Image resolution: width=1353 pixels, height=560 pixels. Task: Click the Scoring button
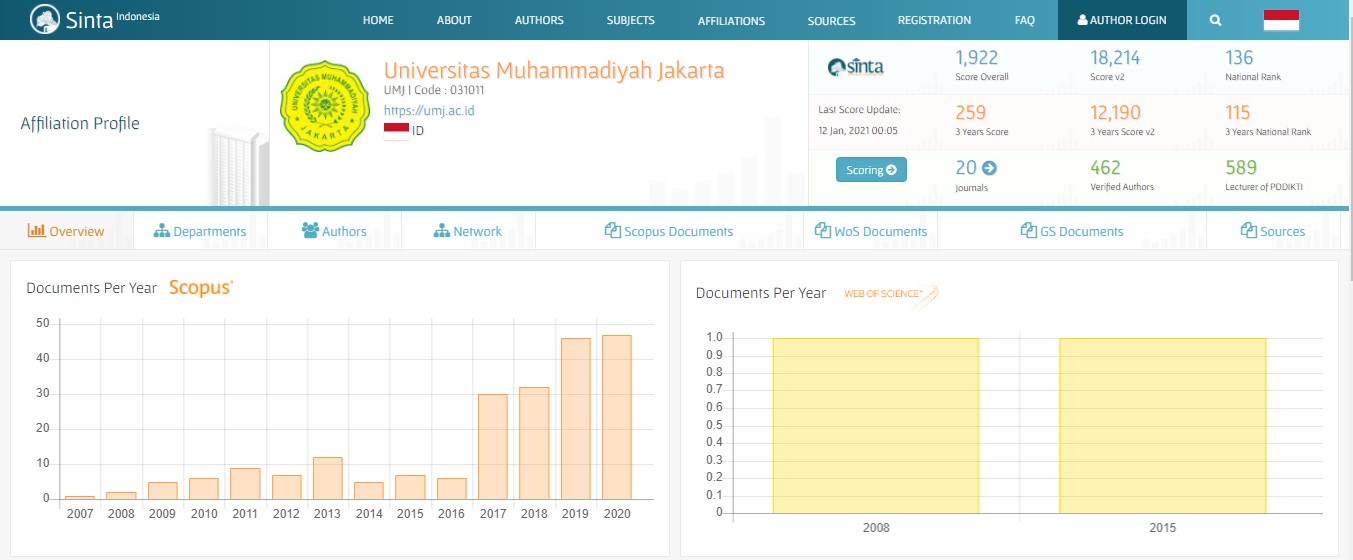point(871,170)
